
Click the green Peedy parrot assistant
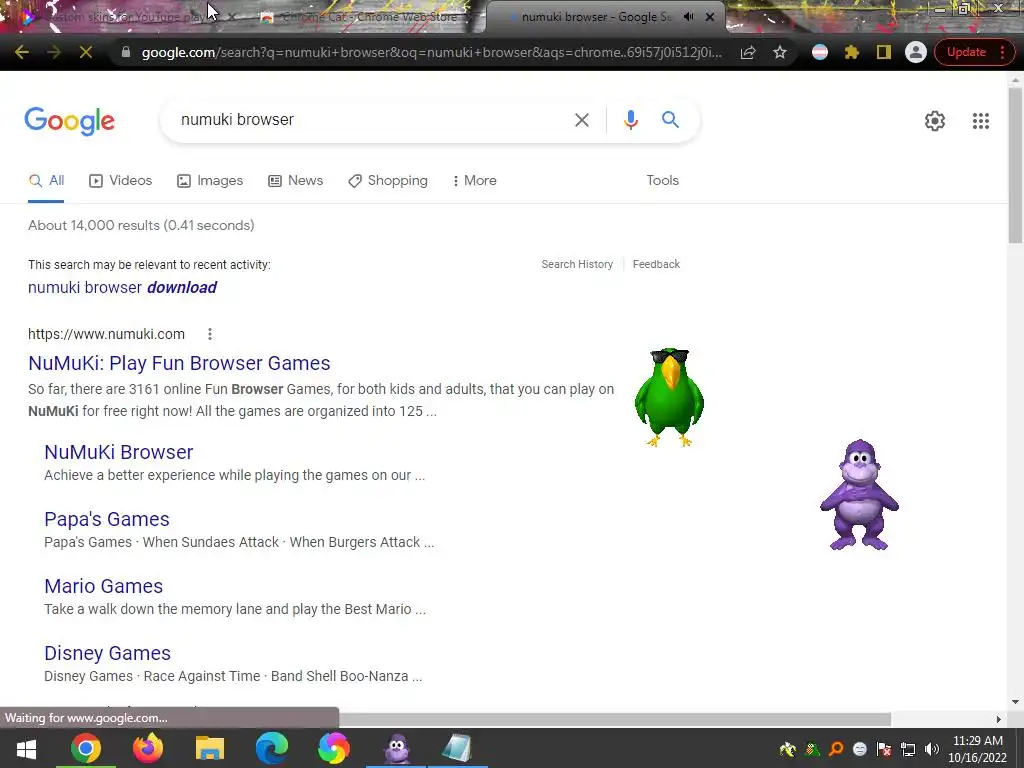669,398
